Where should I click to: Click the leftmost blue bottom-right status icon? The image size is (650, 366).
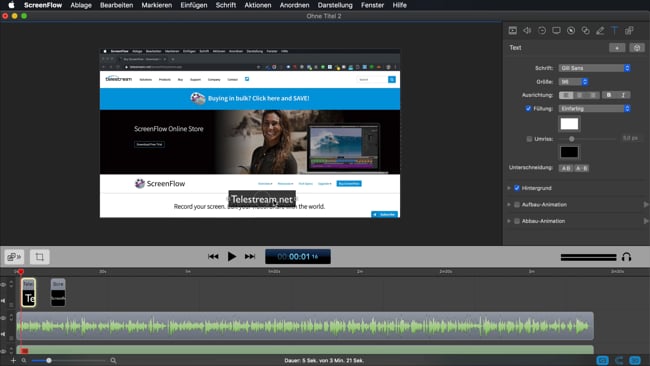pos(602,360)
